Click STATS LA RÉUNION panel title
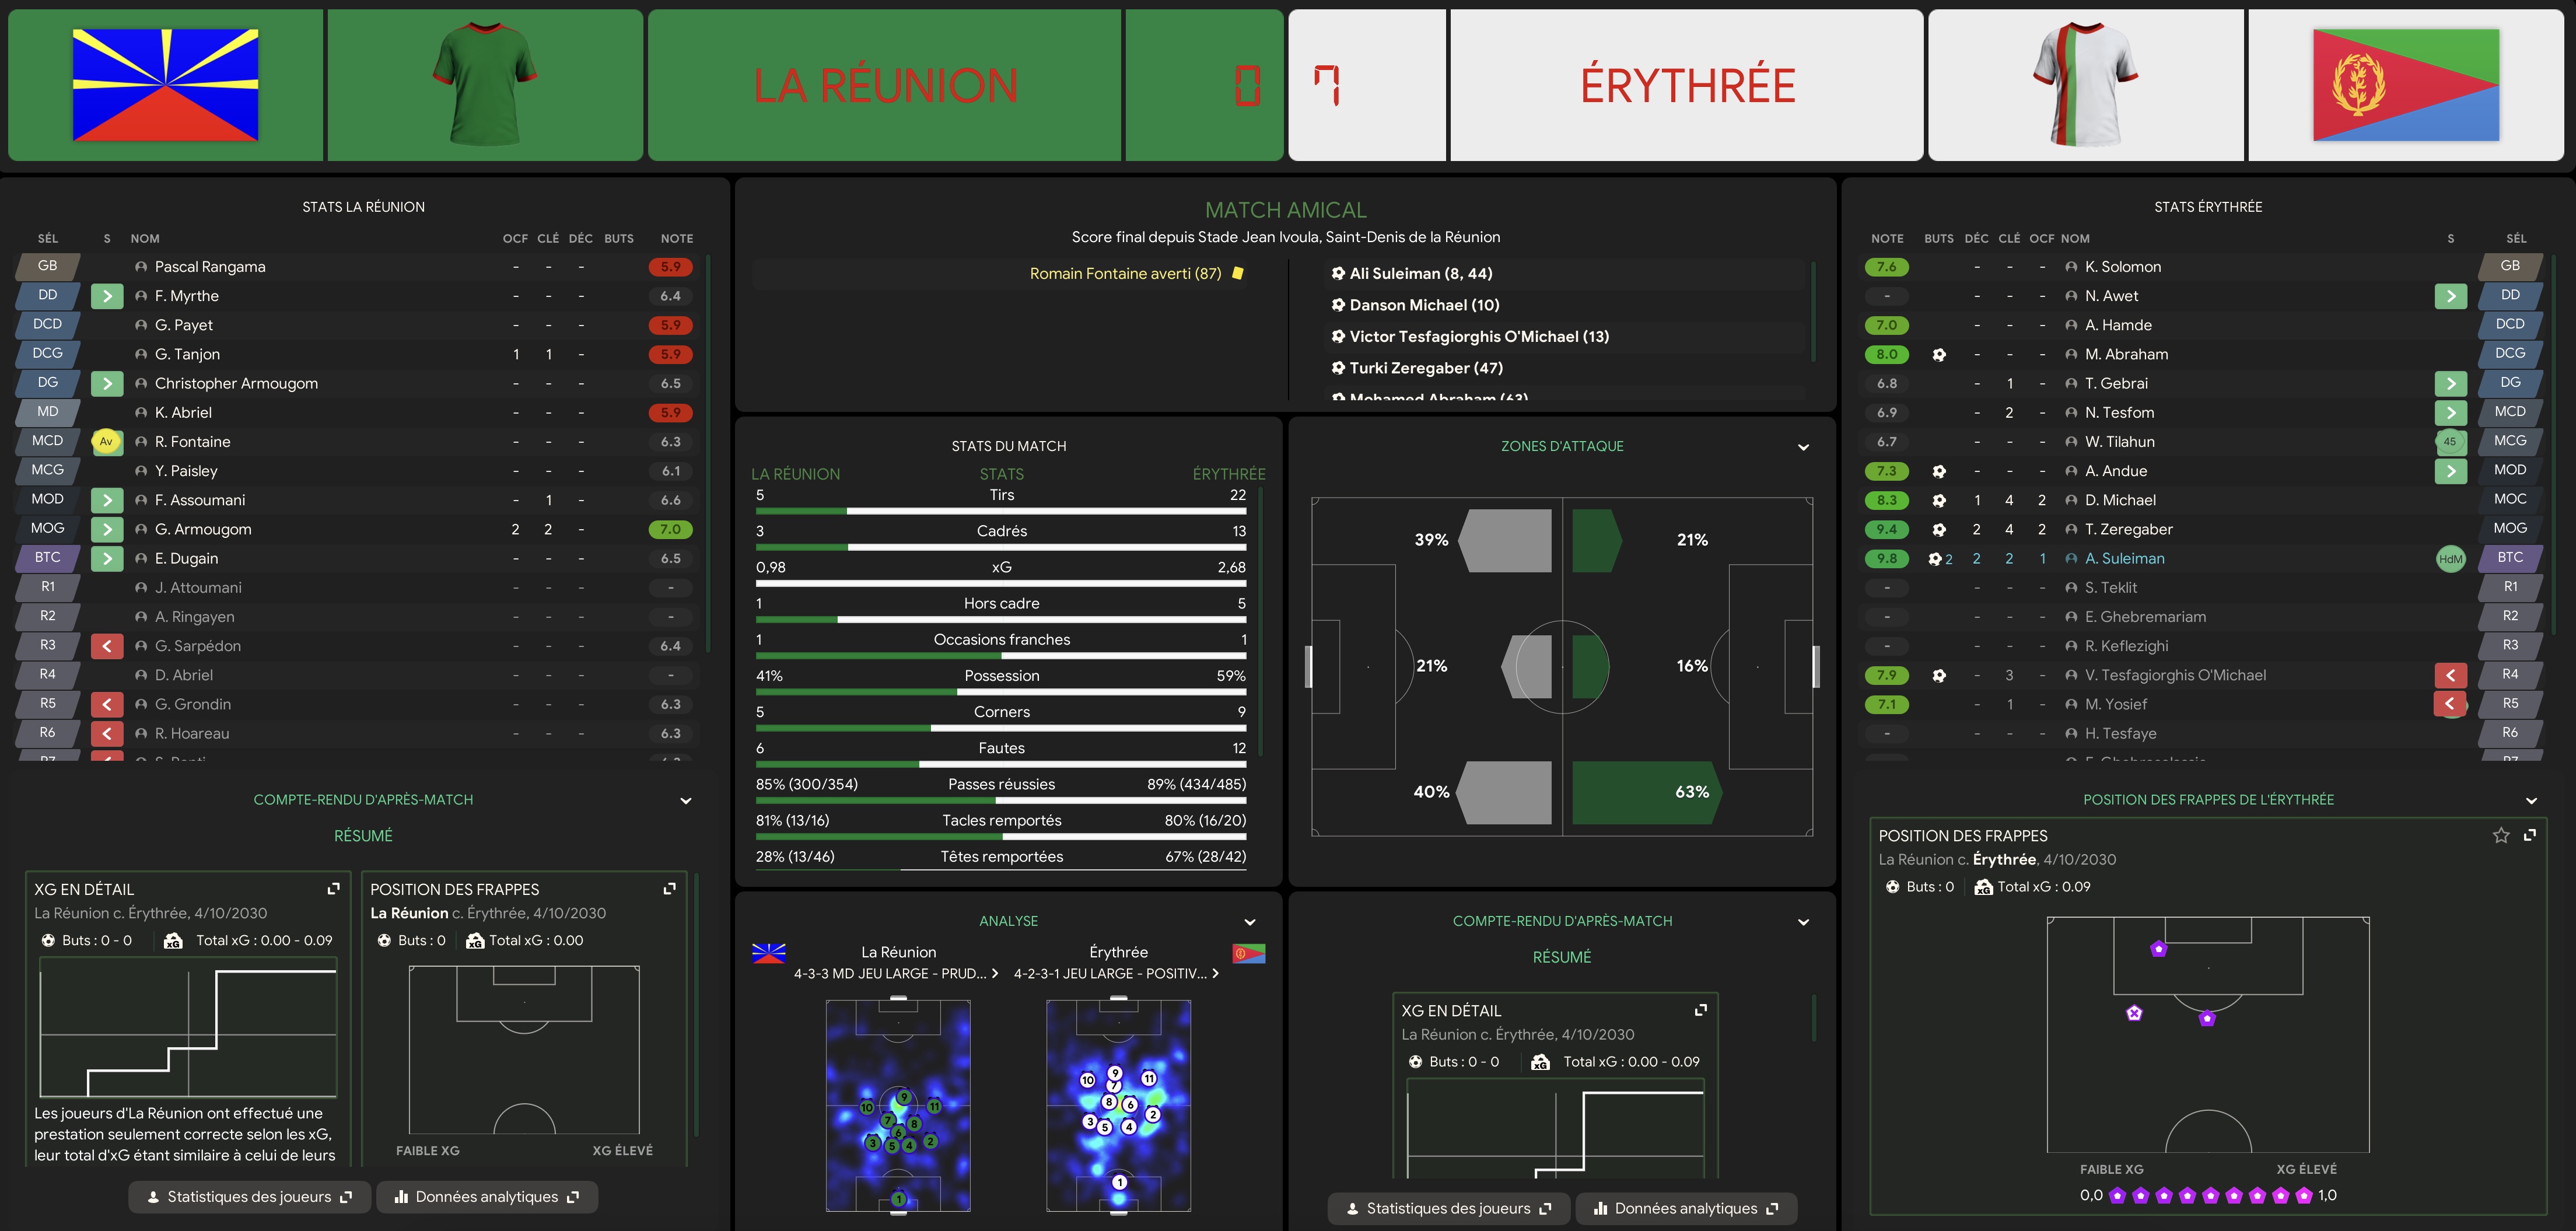The height and width of the screenshot is (1231, 2576). point(364,207)
